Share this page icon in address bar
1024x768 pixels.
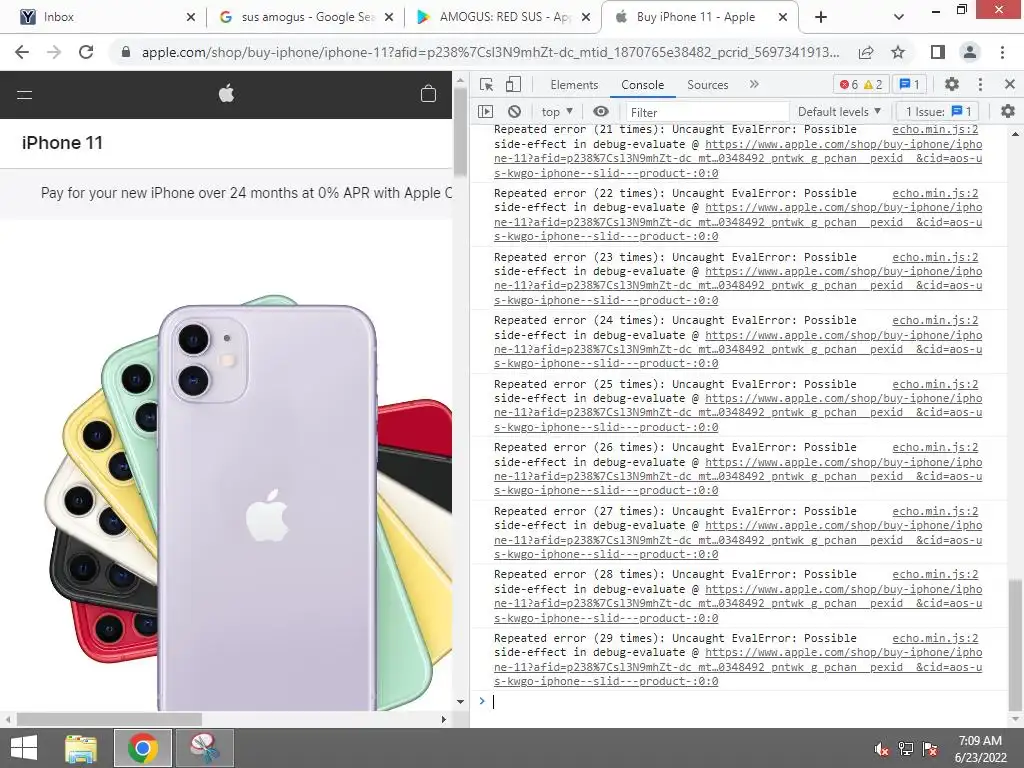click(x=867, y=52)
